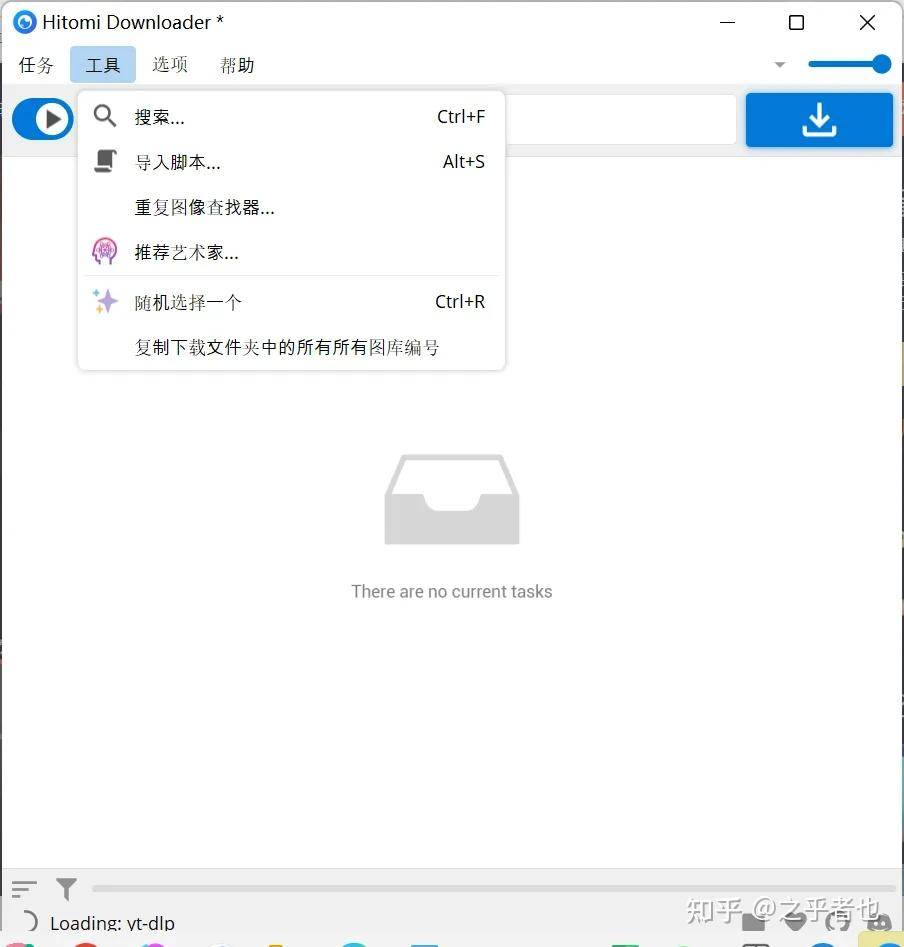
Task: Choose 复制下载文件夹中的所有所有图库编号 entry
Action: tap(291, 347)
